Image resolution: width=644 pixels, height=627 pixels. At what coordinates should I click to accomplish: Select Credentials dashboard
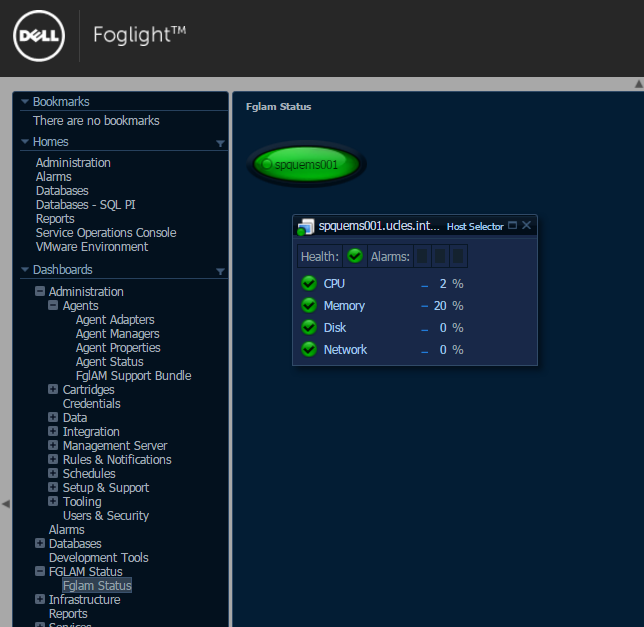pos(92,403)
